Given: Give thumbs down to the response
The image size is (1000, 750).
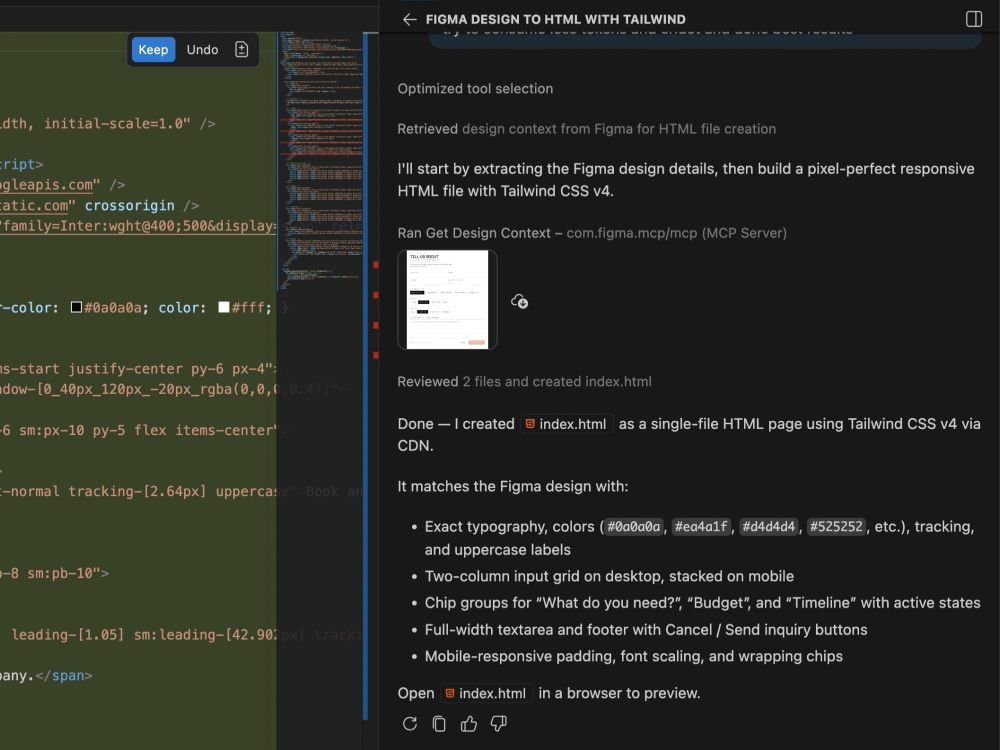Looking at the screenshot, I should (x=499, y=724).
